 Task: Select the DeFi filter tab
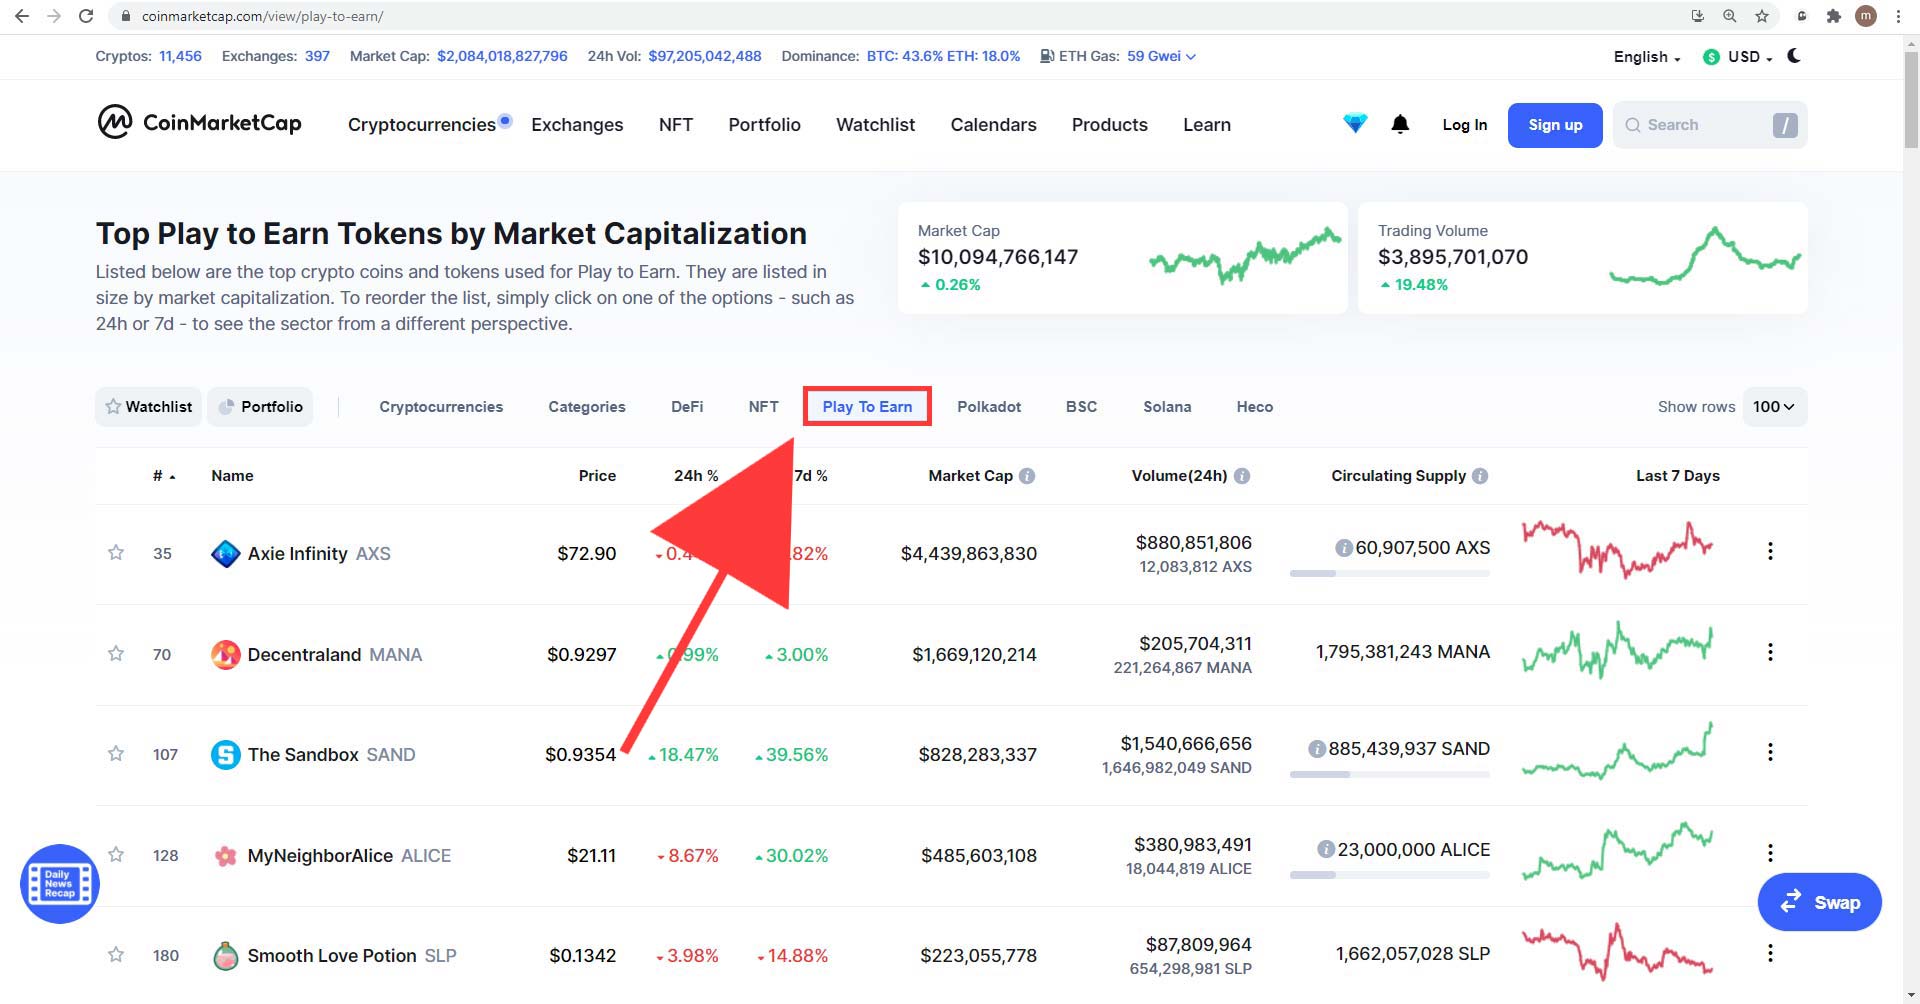tap(687, 407)
